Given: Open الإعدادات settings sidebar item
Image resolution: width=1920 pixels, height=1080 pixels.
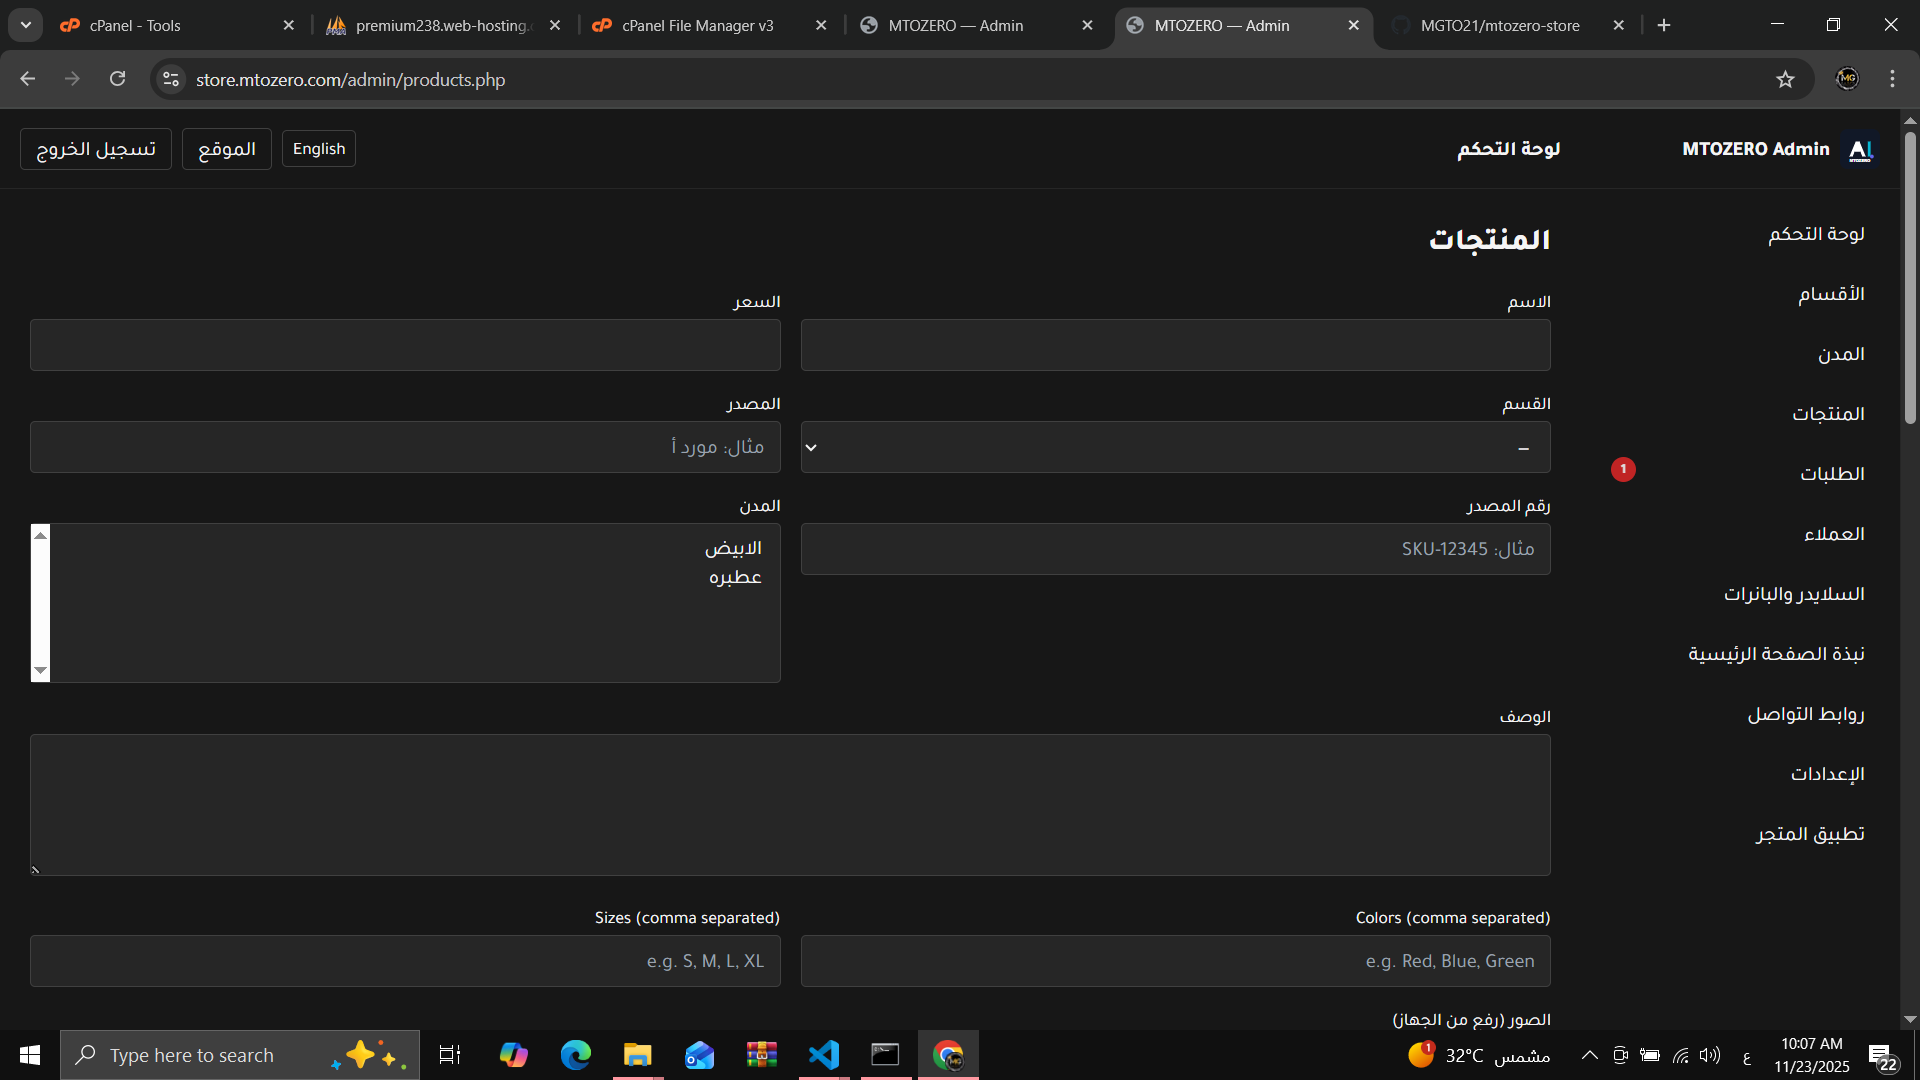Looking at the screenshot, I should (1827, 774).
